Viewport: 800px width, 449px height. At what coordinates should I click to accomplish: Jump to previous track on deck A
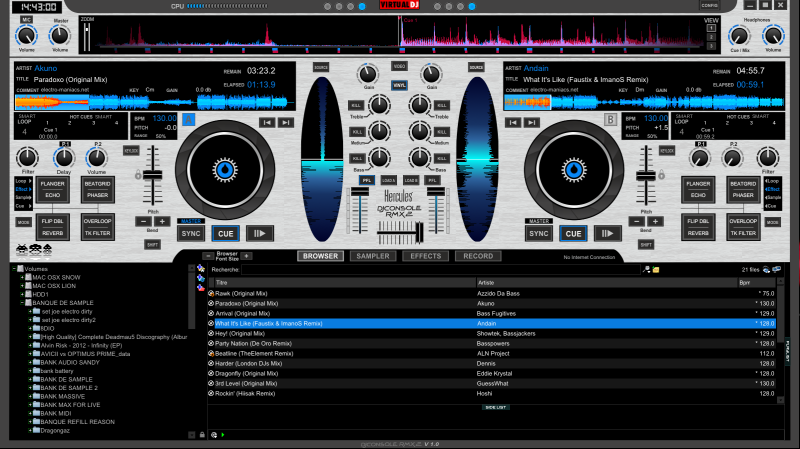coord(267,122)
